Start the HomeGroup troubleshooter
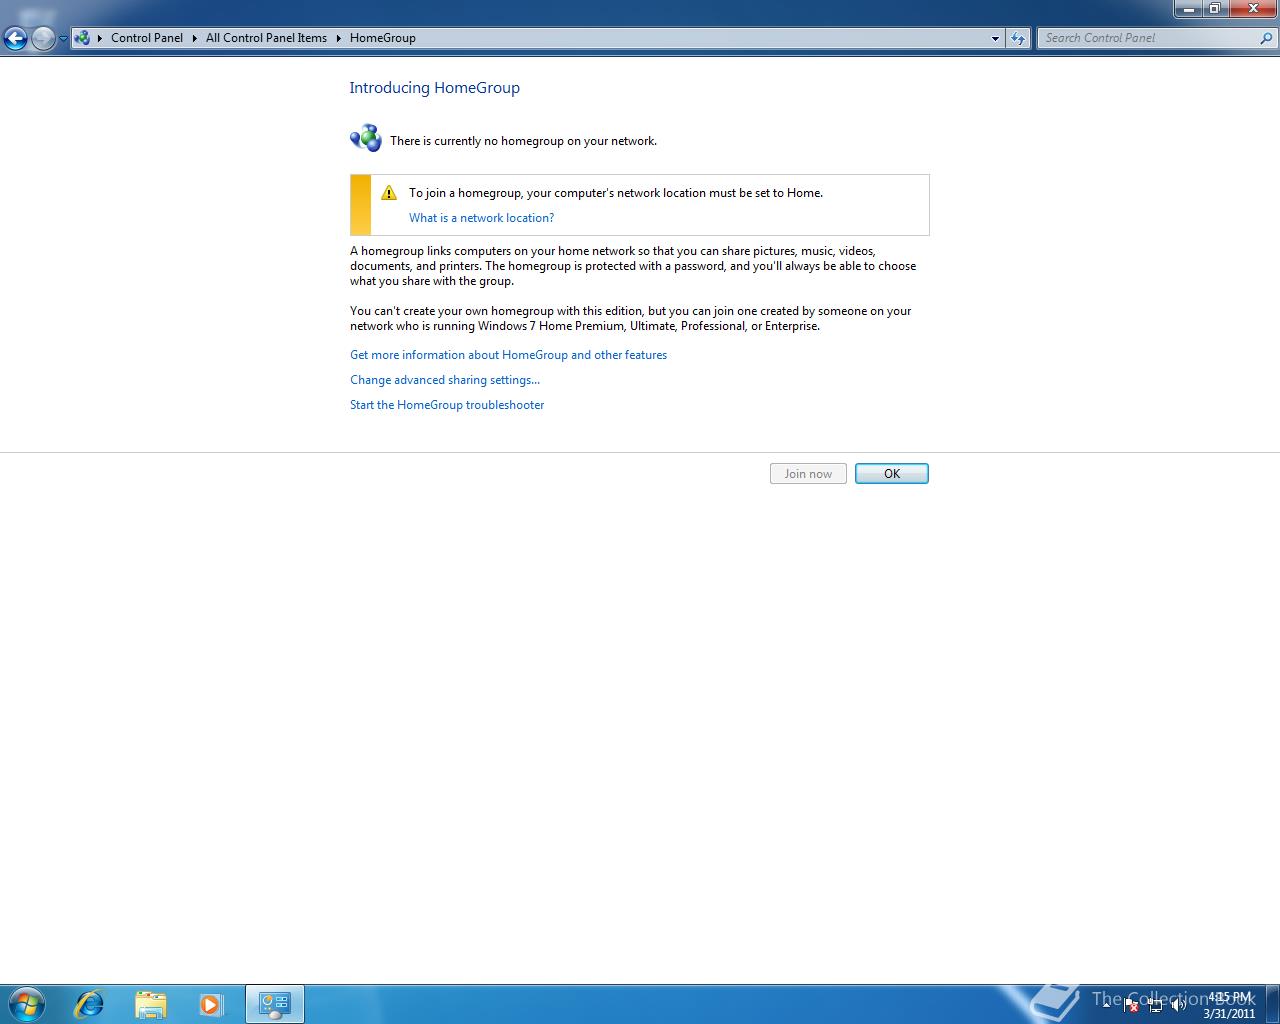1280x1024 pixels. tap(447, 405)
